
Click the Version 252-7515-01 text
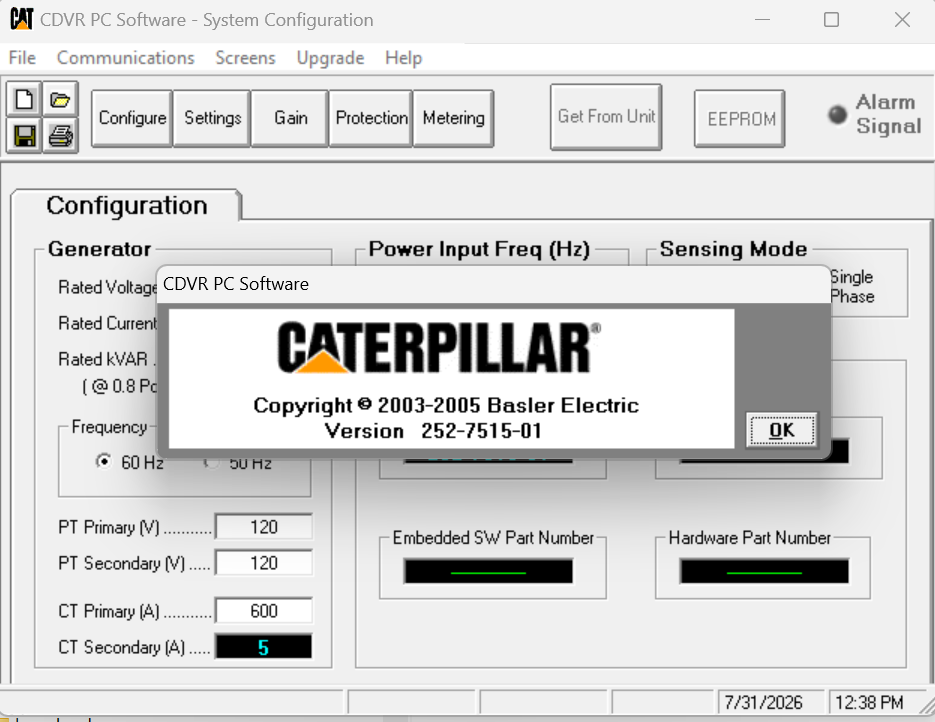tap(434, 430)
